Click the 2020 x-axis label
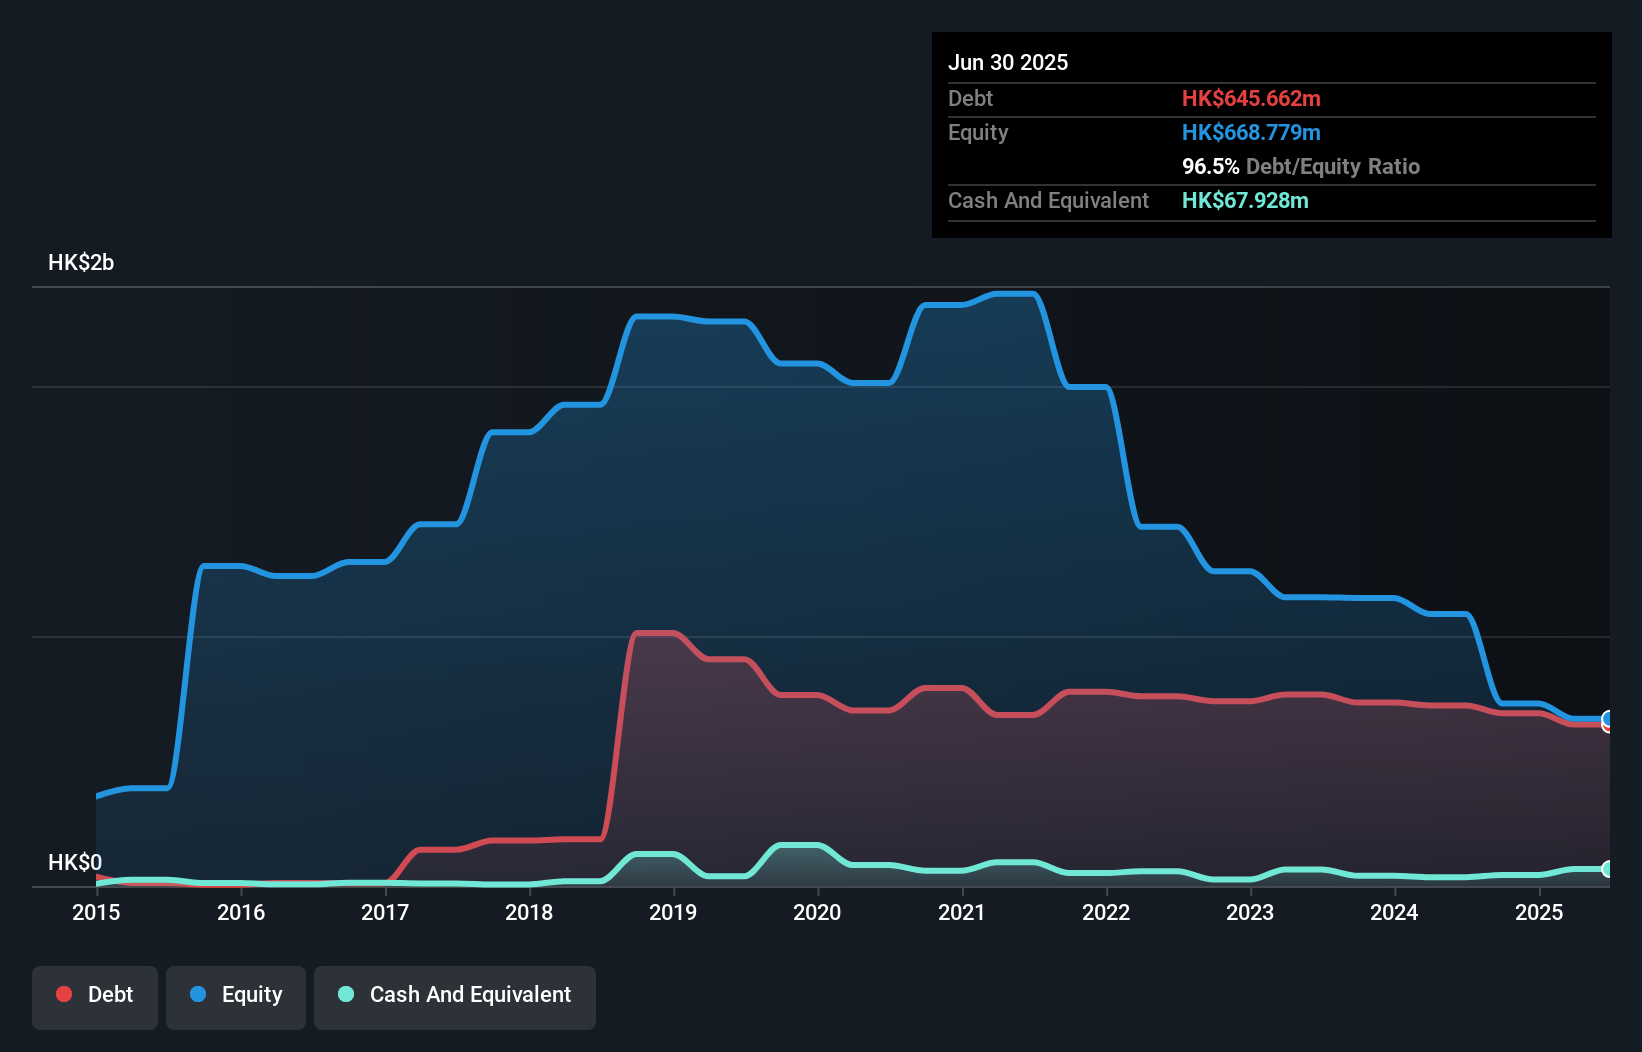 tap(817, 912)
